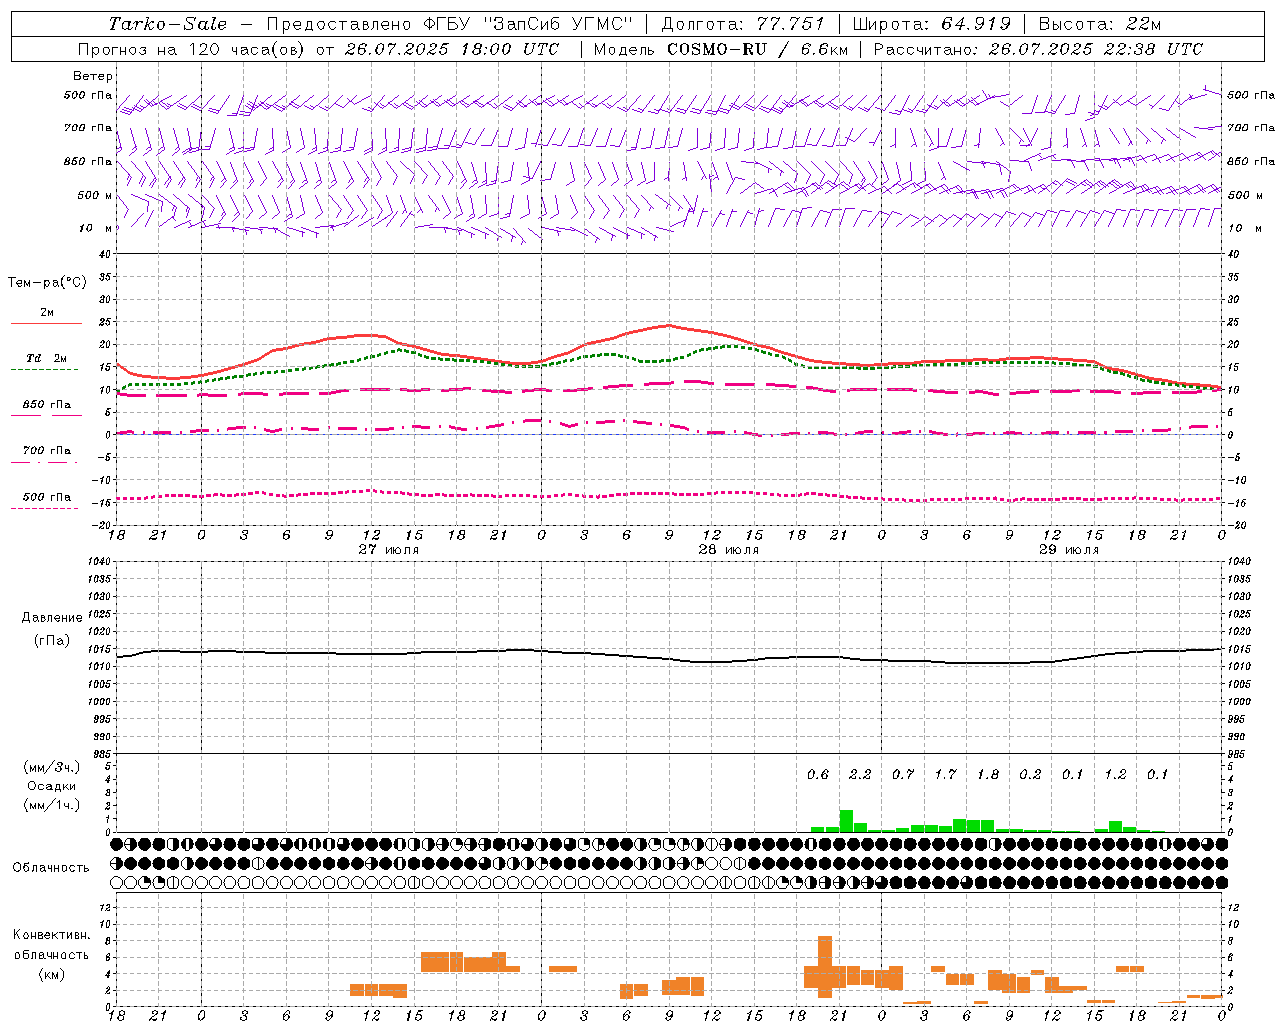1280x1024 pixels.
Task: Click the '27 июля' date label
Action: point(389,549)
